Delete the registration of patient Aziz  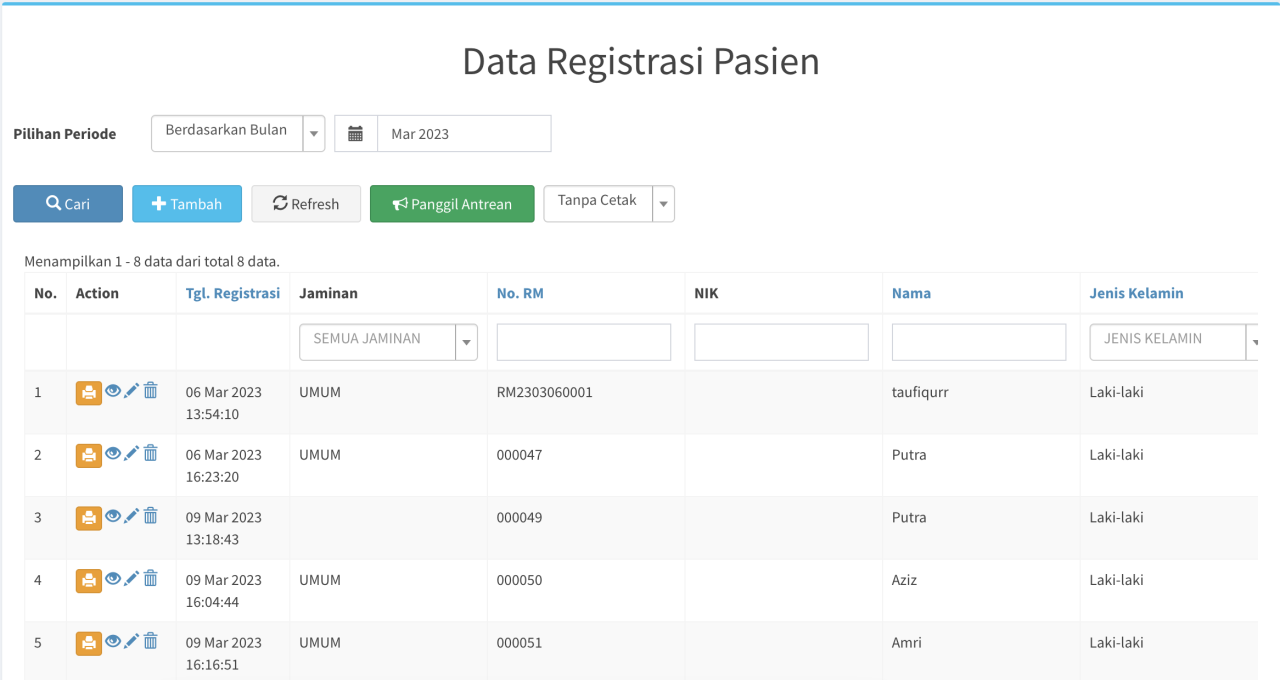tap(150, 578)
